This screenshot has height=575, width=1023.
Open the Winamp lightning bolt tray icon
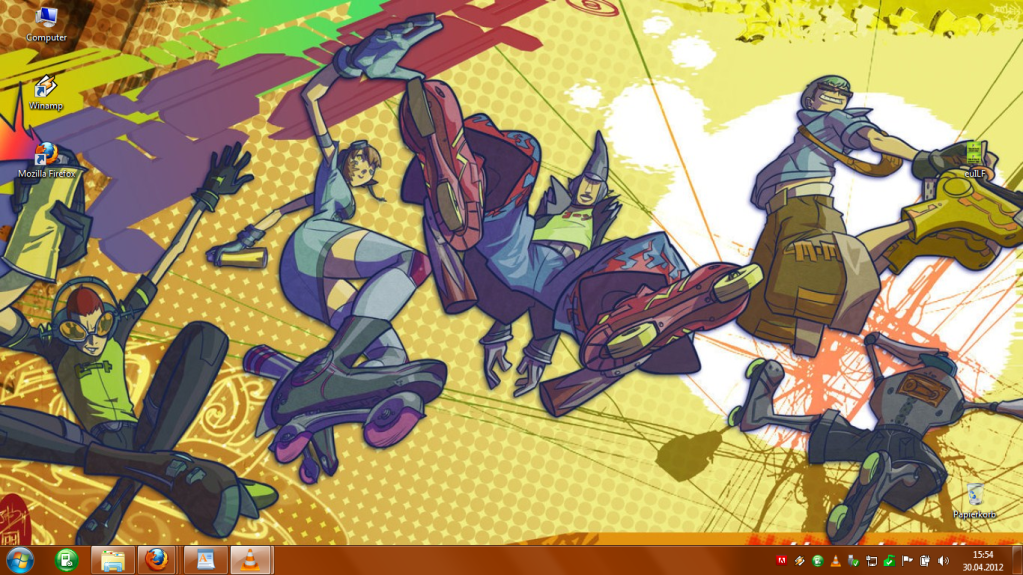pyautogui.click(x=799, y=561)
